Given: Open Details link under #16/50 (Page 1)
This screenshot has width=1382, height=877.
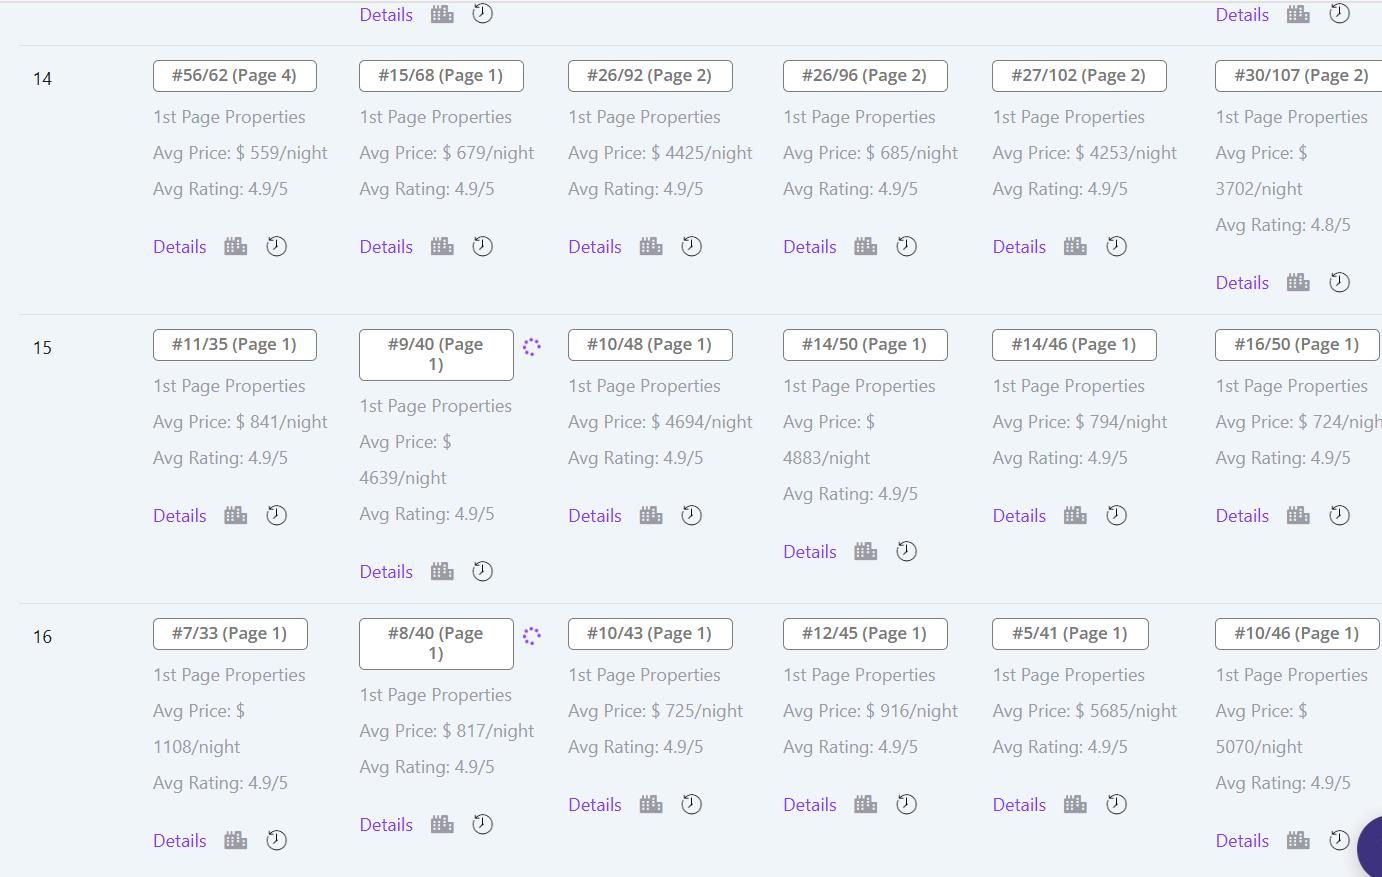Looking at the screenshot, I should pos(1242,515).
